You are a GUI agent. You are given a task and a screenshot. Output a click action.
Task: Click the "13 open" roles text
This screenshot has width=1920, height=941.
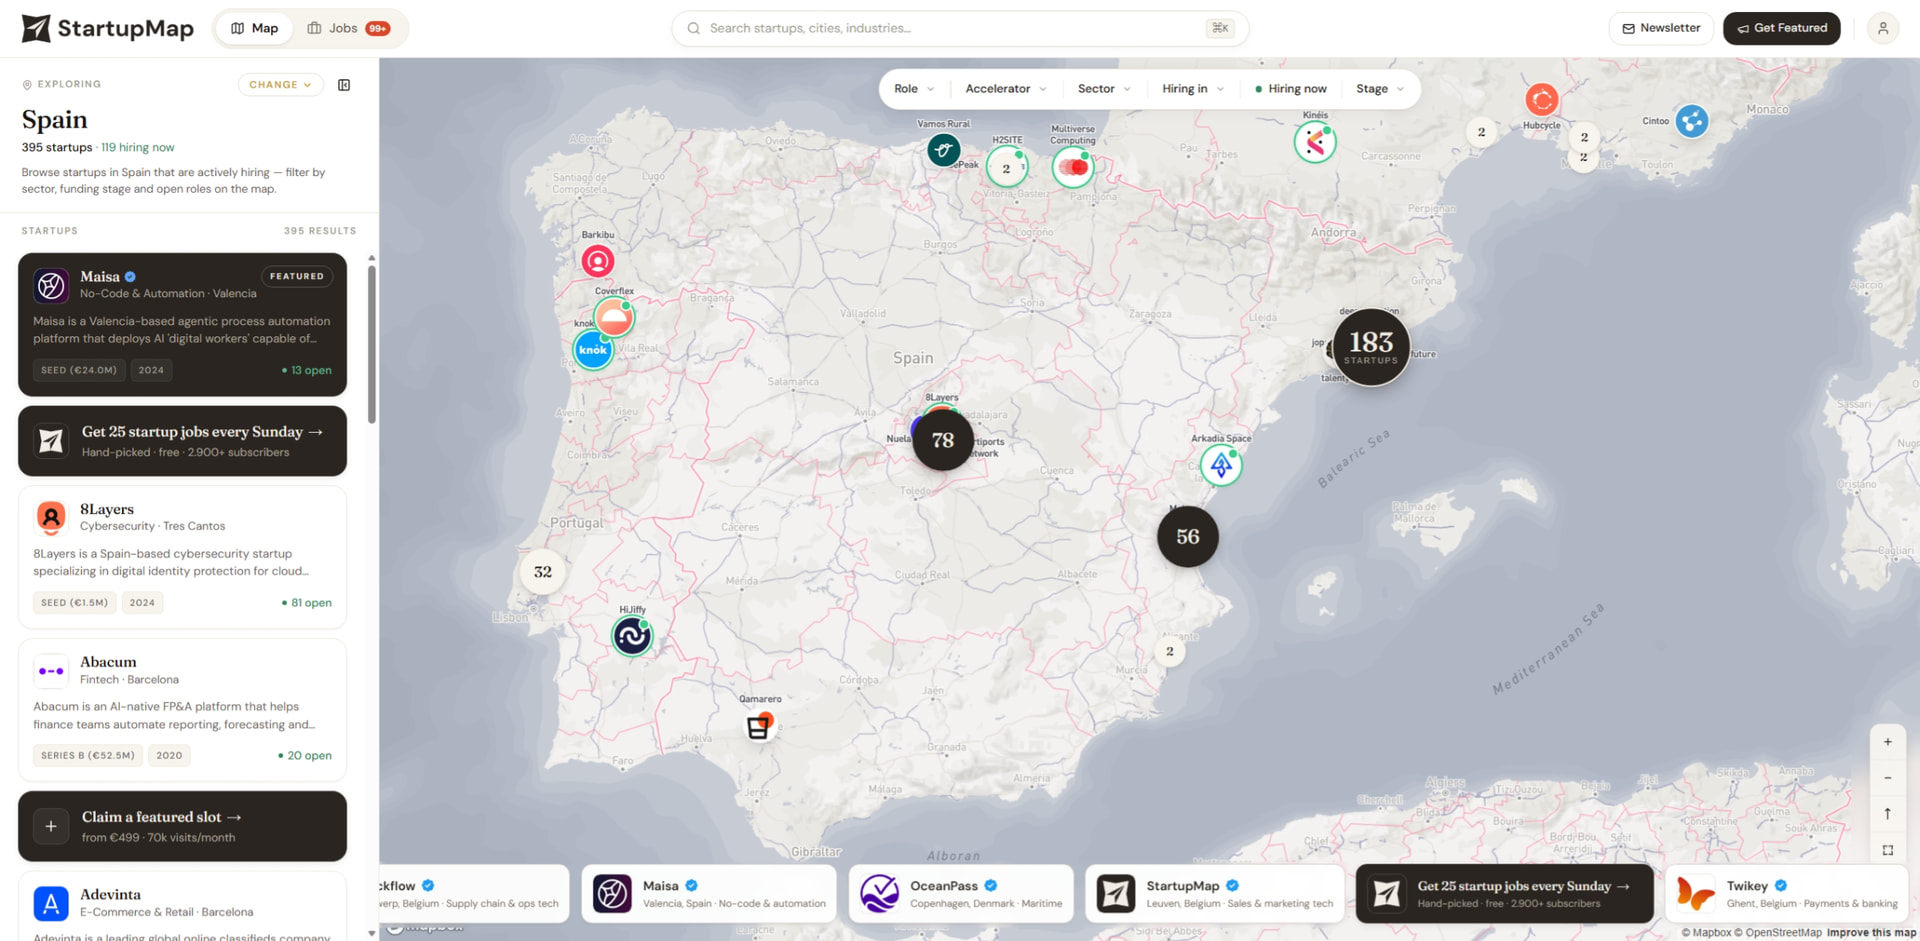[x=311, y=370]
